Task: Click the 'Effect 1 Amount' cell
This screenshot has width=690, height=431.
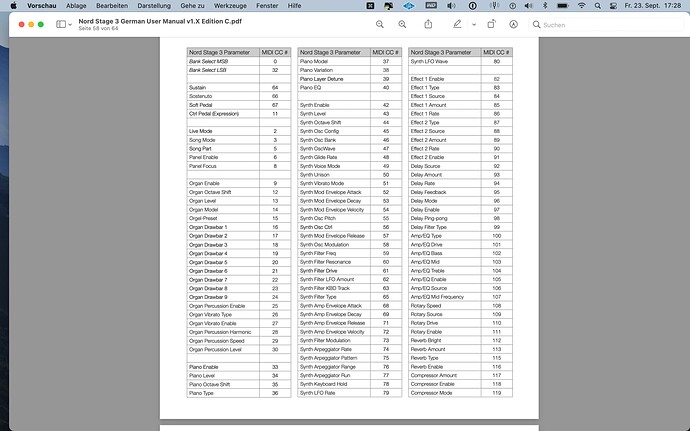Action: point(445,105)
